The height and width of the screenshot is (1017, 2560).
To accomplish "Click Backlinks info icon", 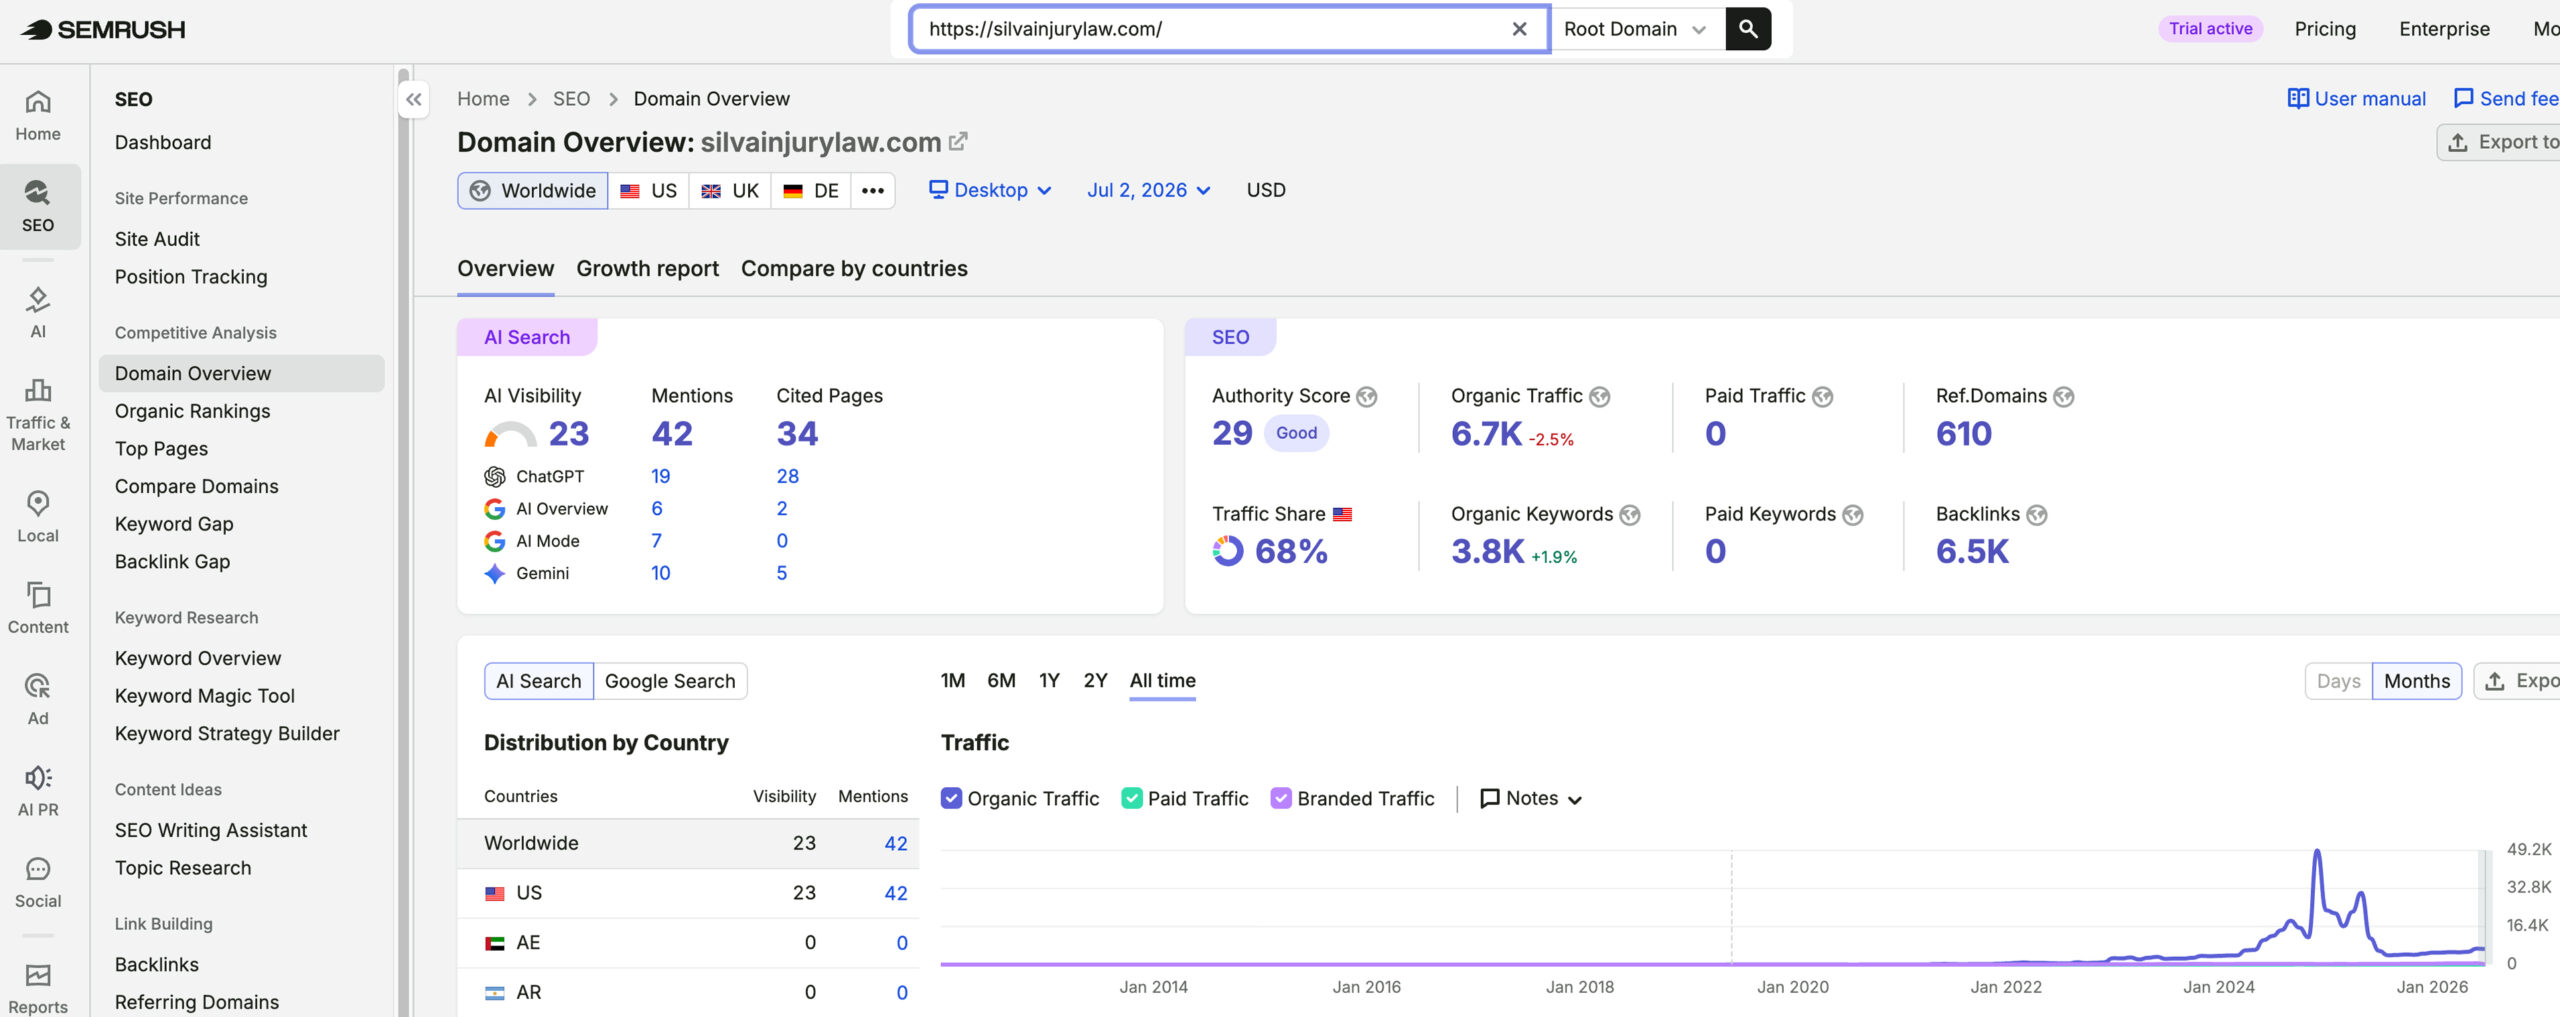I will 2037,515.
